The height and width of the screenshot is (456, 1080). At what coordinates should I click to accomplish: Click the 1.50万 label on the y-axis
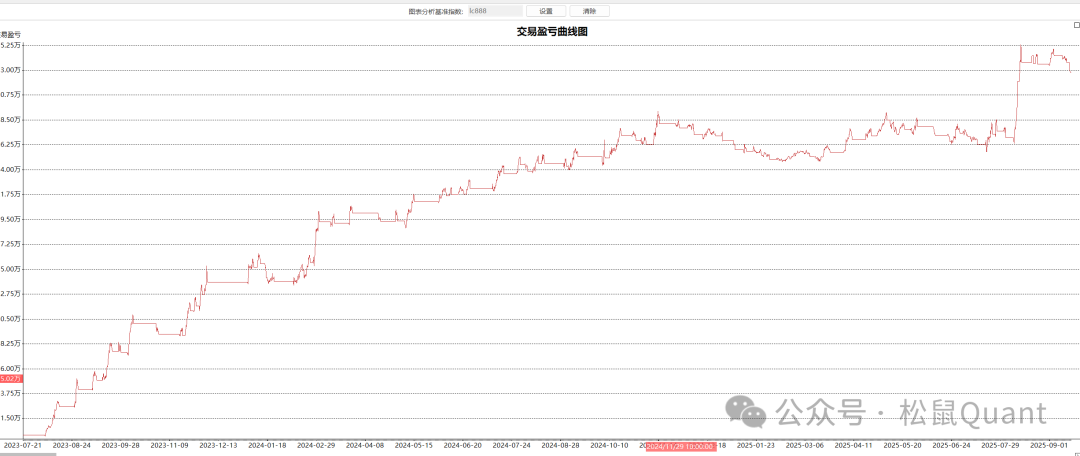12,418
